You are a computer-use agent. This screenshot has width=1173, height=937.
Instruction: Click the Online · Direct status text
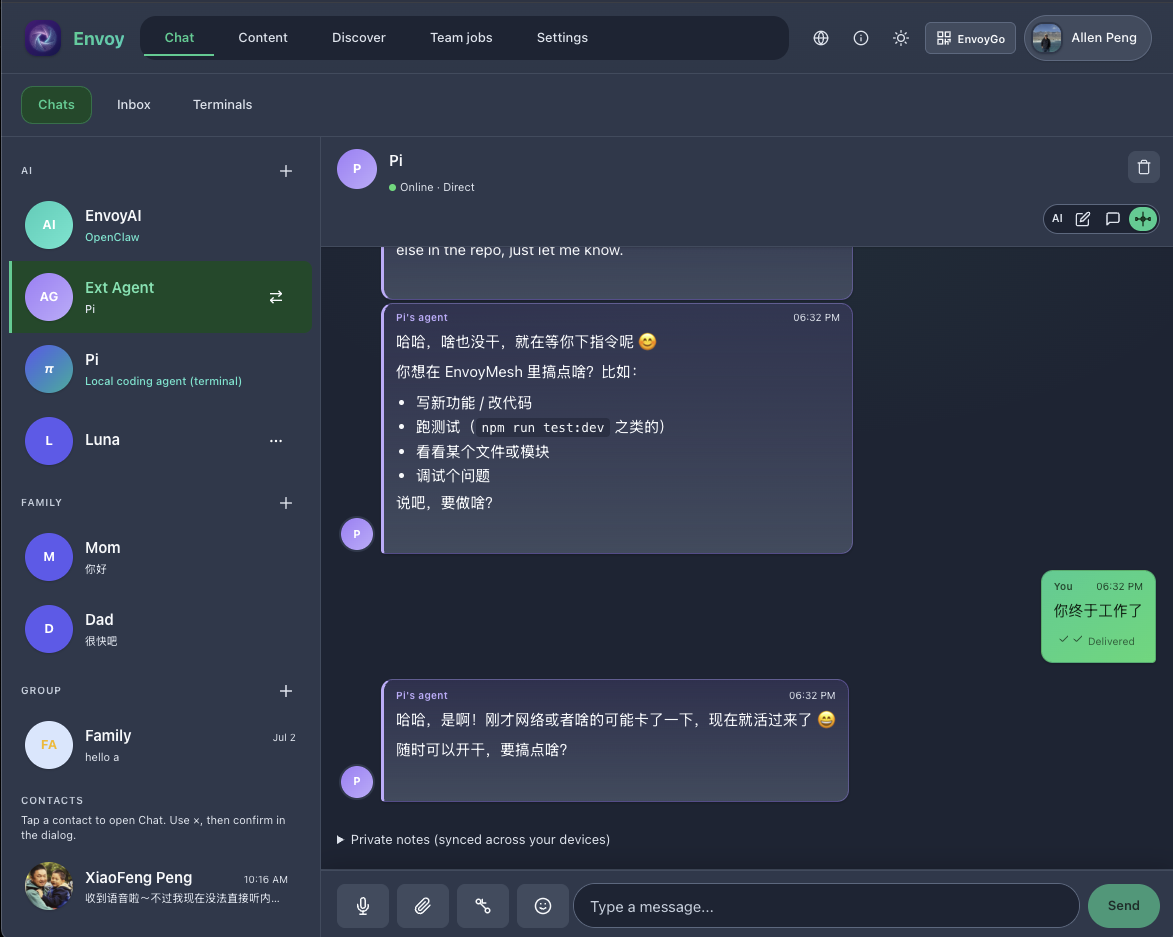click(x=437, y=188)
